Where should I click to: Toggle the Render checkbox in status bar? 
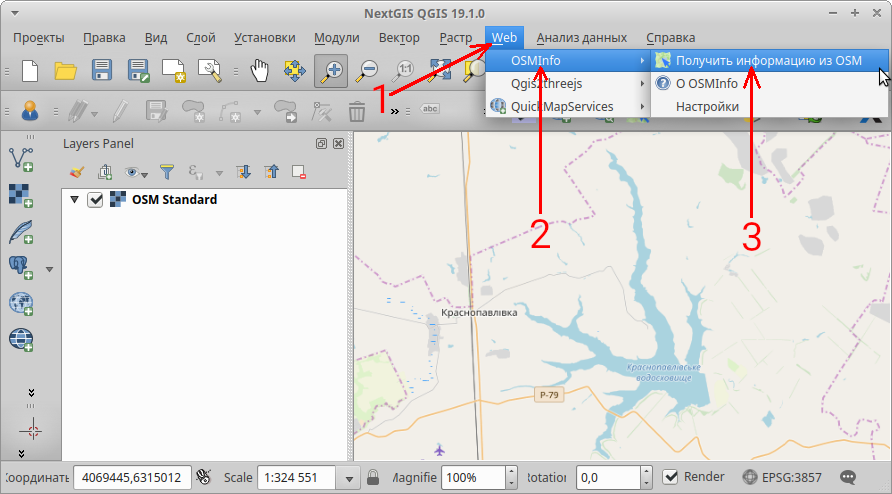671,477
